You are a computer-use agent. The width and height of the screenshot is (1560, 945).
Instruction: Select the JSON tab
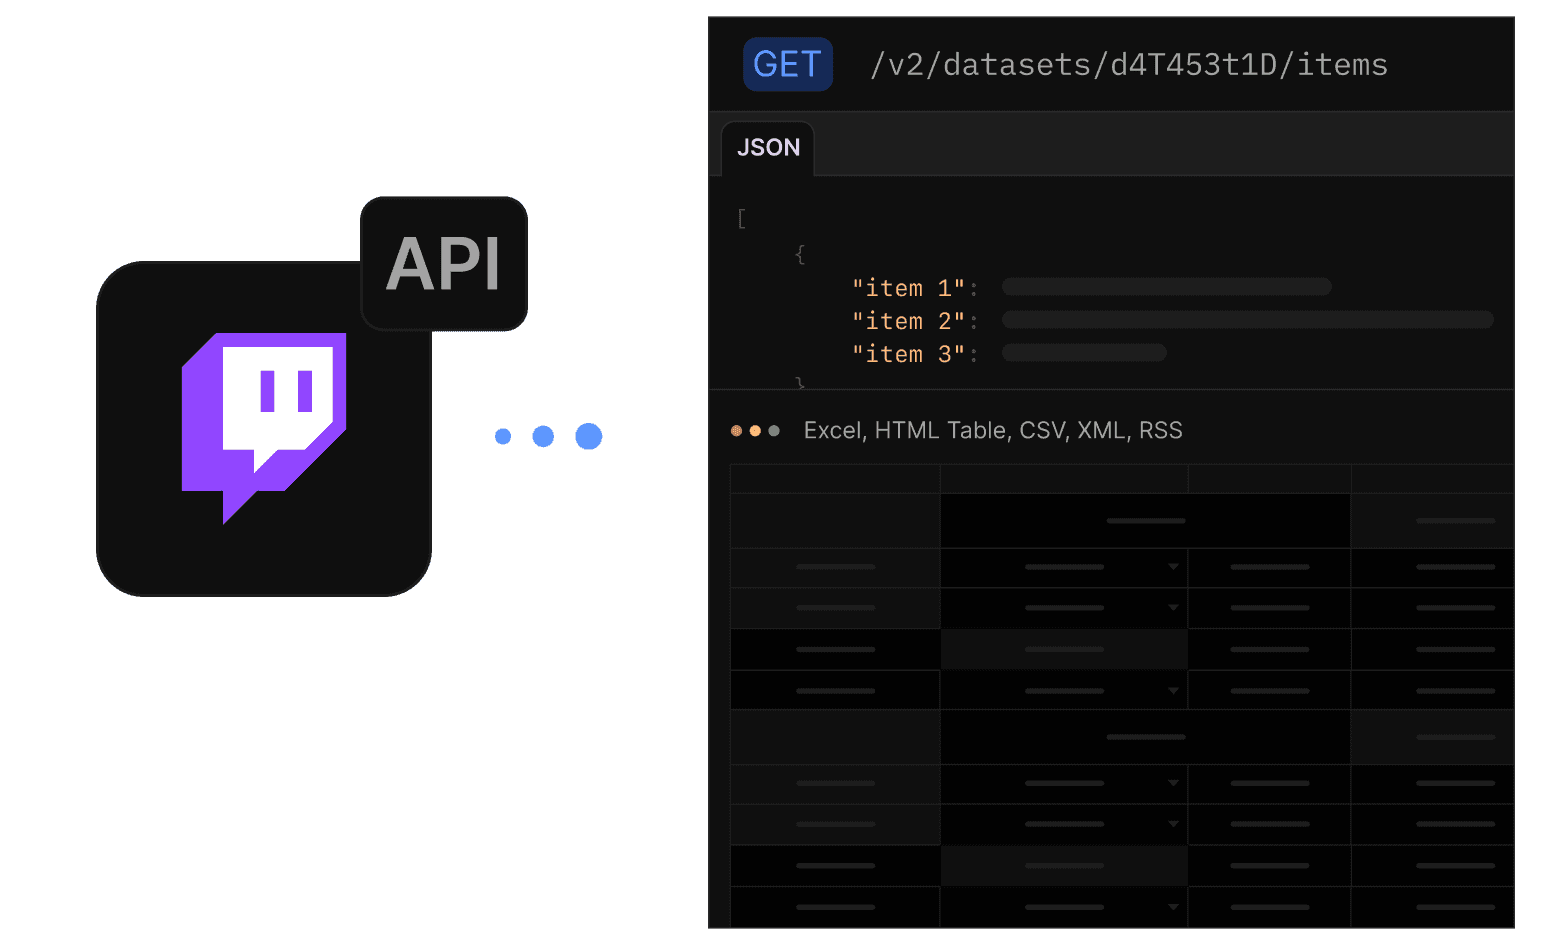pyautogui.click(x=768, y=148)
